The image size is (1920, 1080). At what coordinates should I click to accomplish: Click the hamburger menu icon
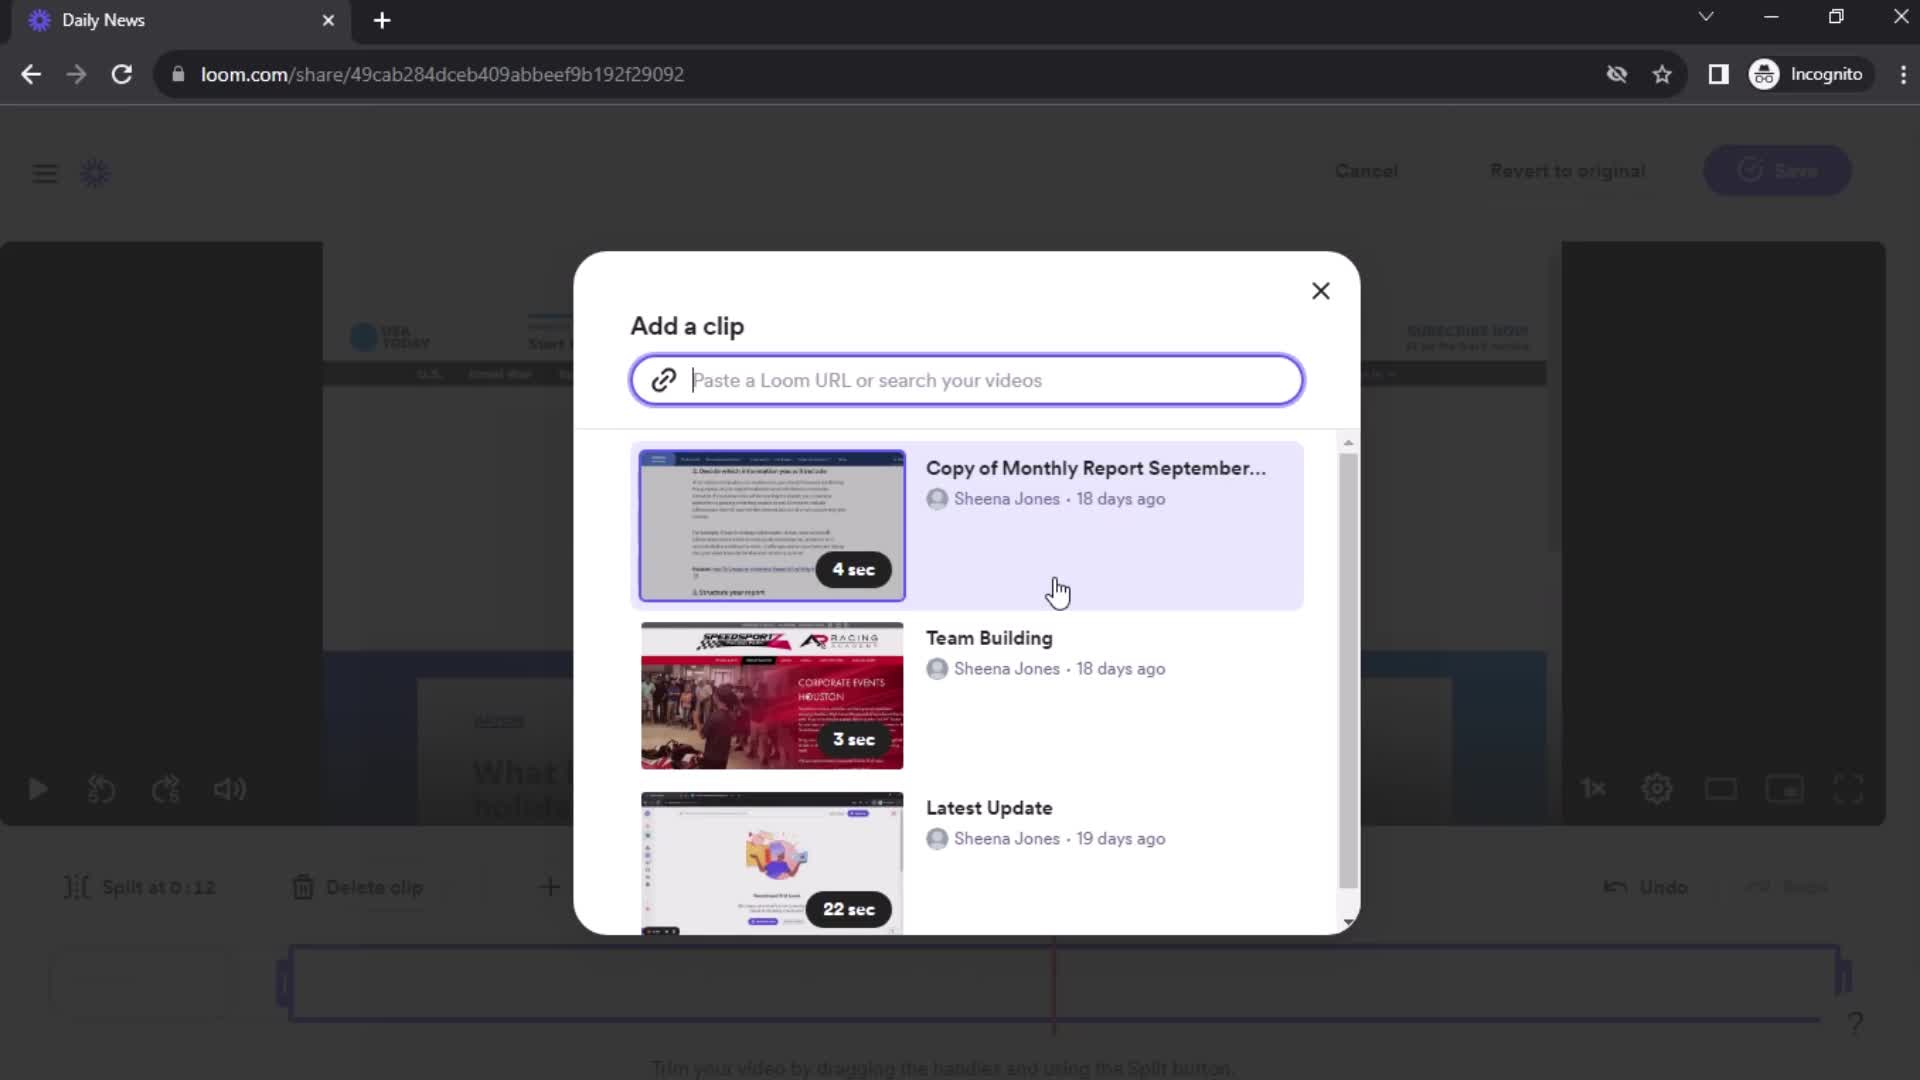click(46, 173)
